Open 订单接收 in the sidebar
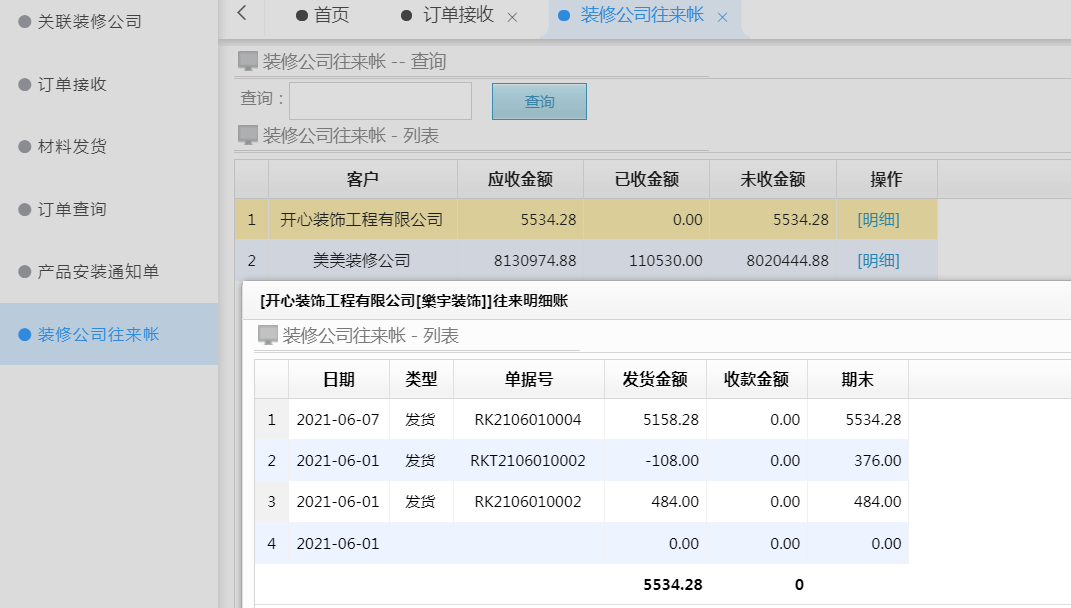Viewport: 1071px width, 608px height. click(72, 84)
